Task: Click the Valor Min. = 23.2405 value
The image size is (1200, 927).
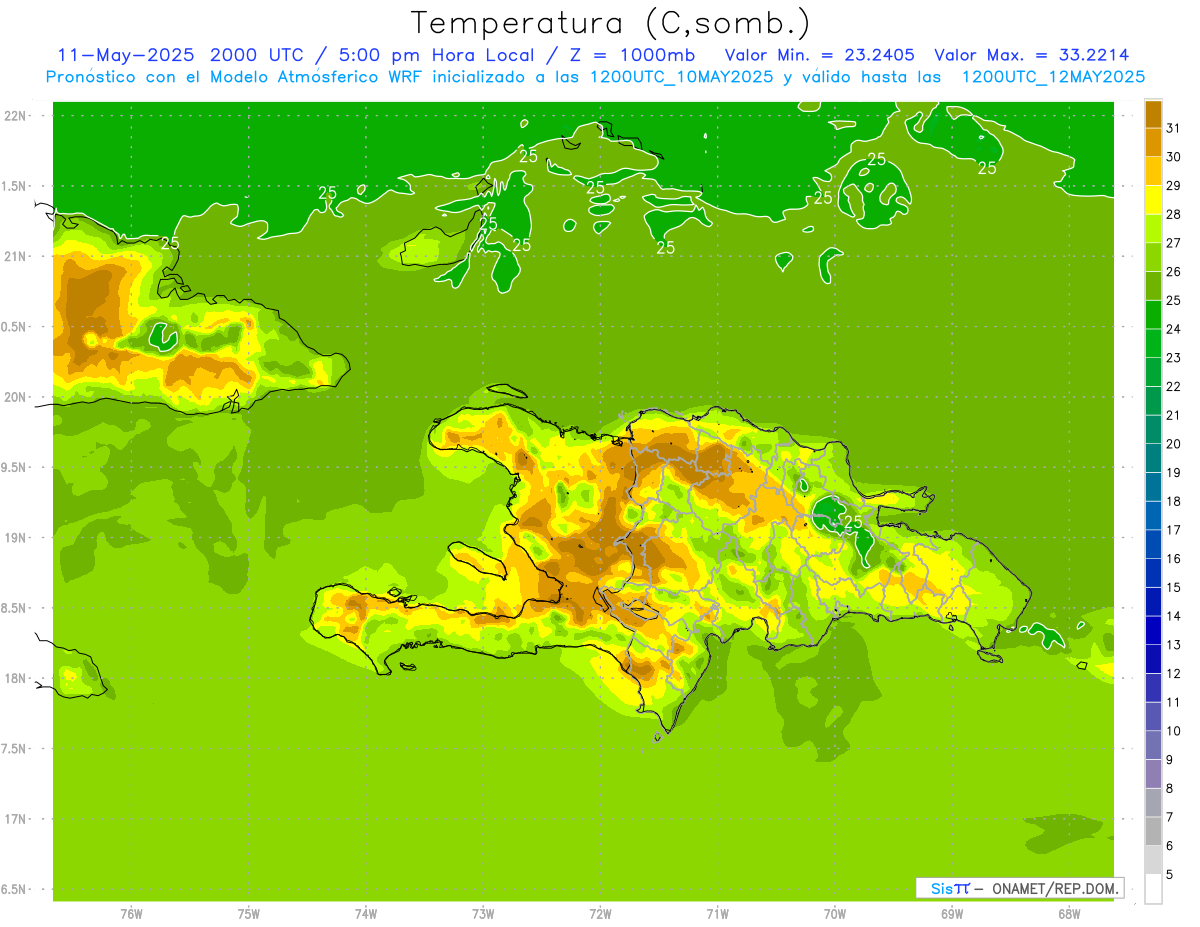Action: tap(820, 55)
